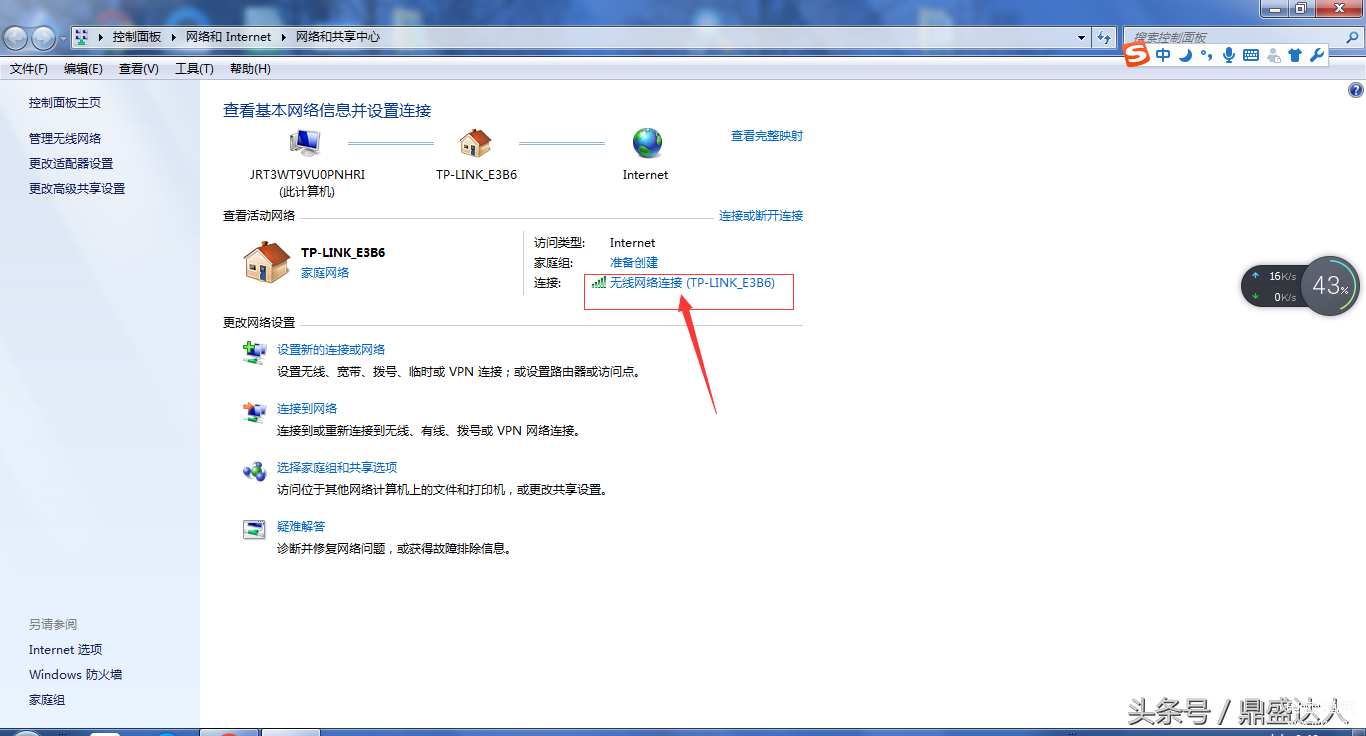The width and height of the screenshot is (1366, 736).
Task: Toggle Chinese punctuation icon on Sogou toolbar
Action: point(1206,56)
